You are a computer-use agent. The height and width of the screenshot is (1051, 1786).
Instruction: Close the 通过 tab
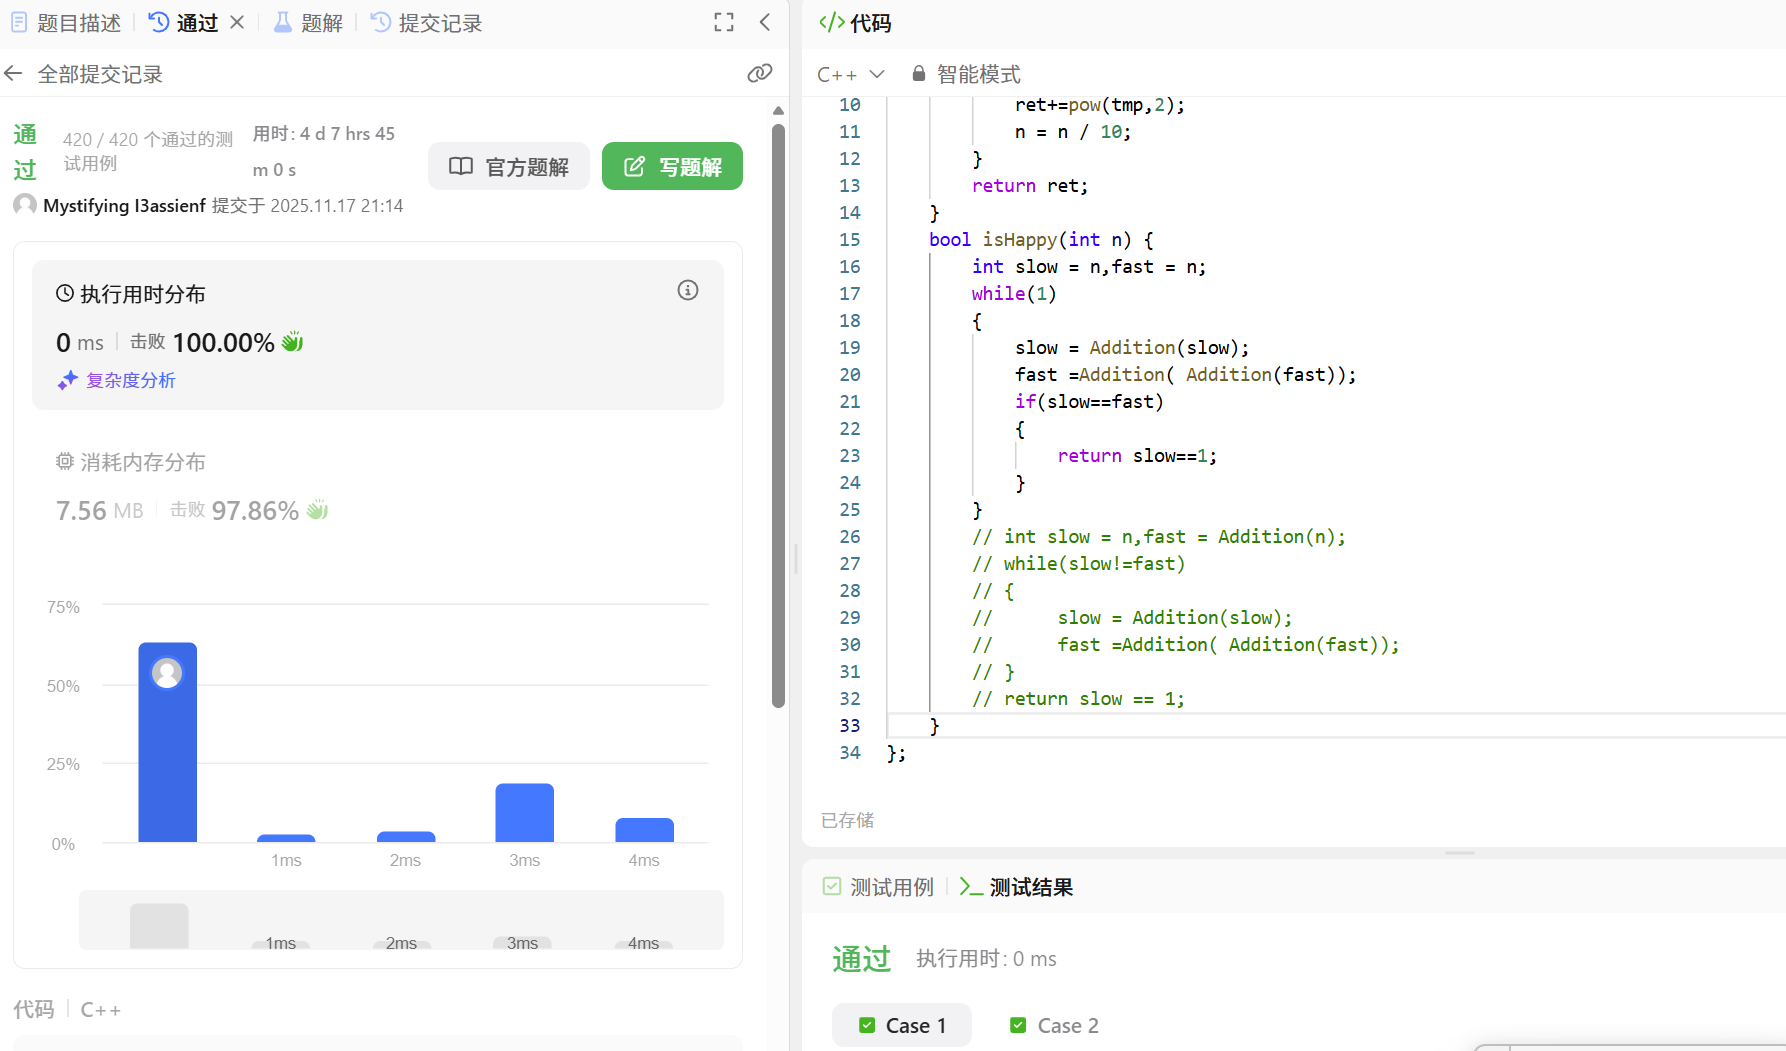pyautogui.click(x=237, y=22)
